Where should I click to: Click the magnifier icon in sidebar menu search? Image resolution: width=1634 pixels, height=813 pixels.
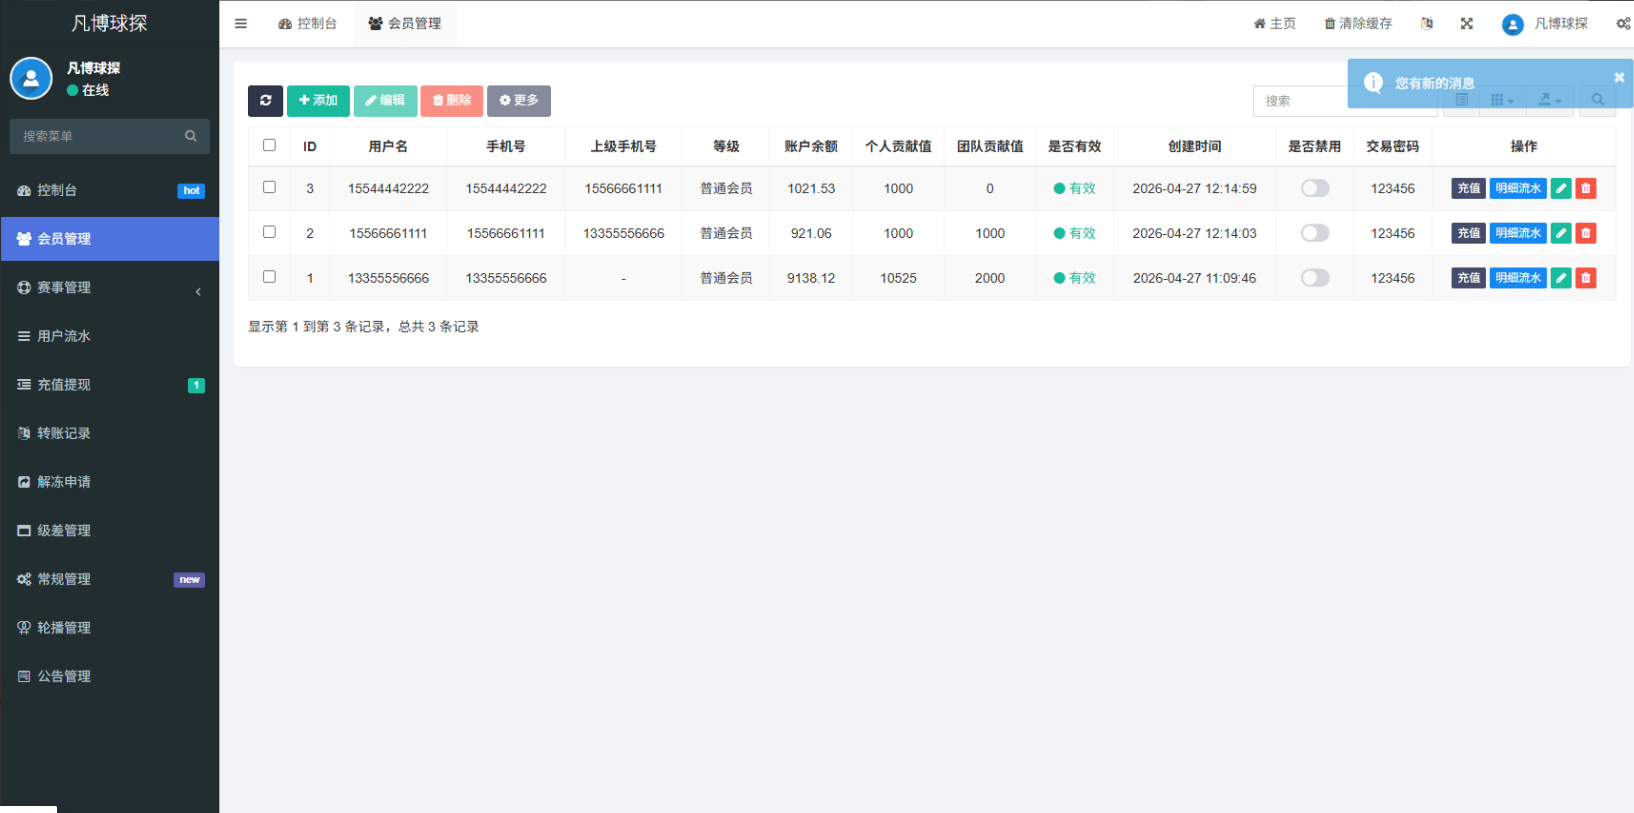(191, 136)
